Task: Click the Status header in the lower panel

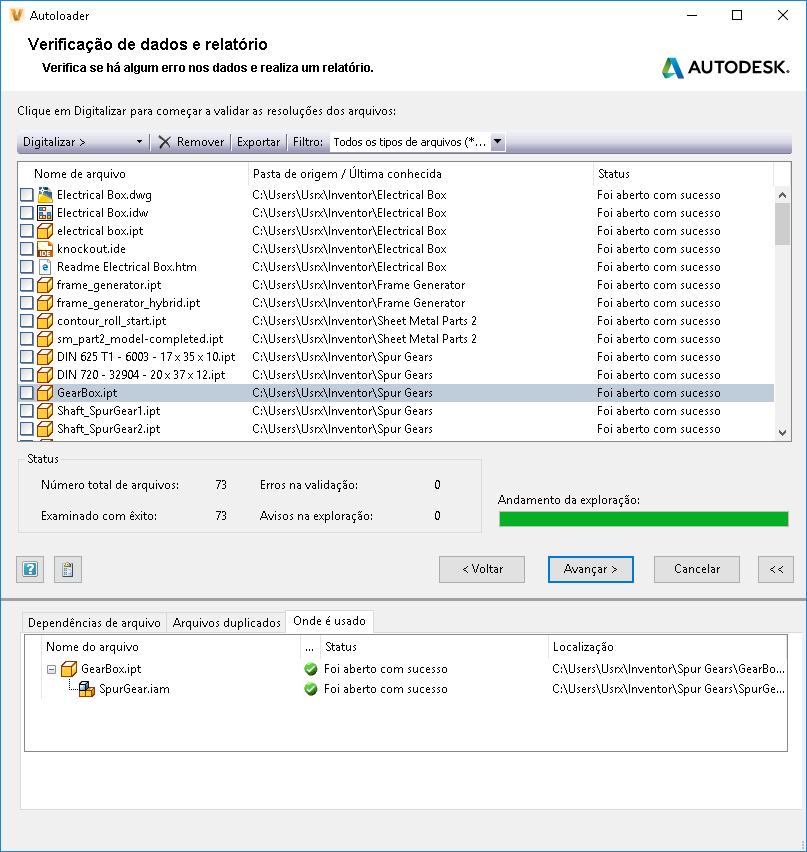Action: (434, 647)
